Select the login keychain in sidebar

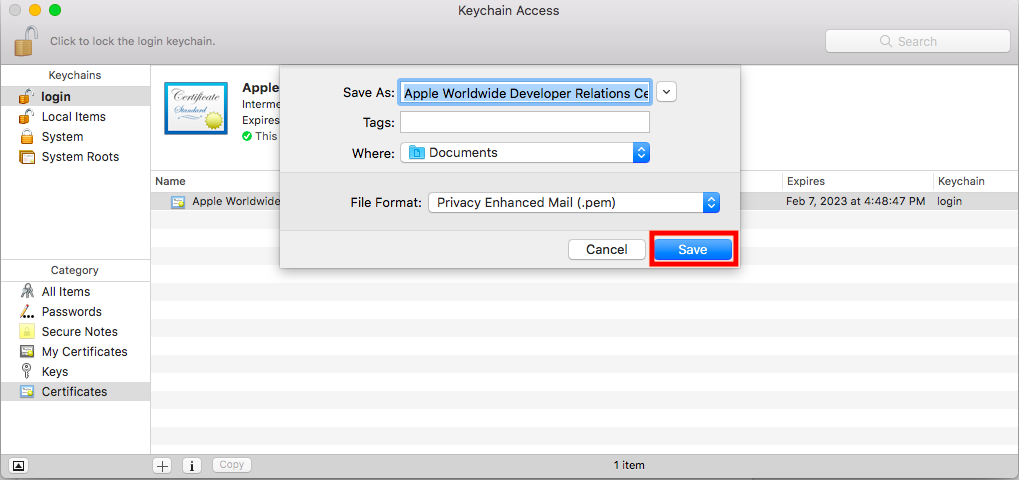(x=55, y=97)
